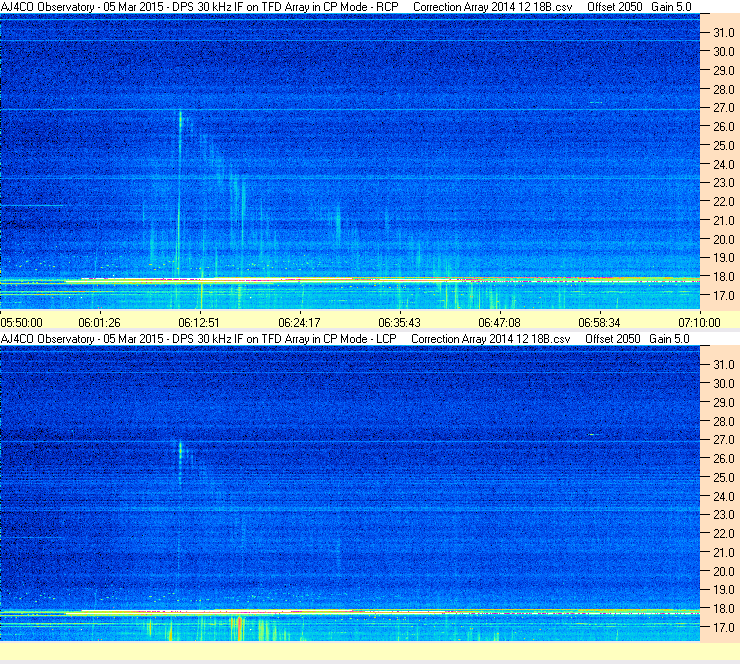The height and width of the screenshot is (664, 740).
Task: Click the 22.0 frequency label on LCP chart
Action: [723, 533]
